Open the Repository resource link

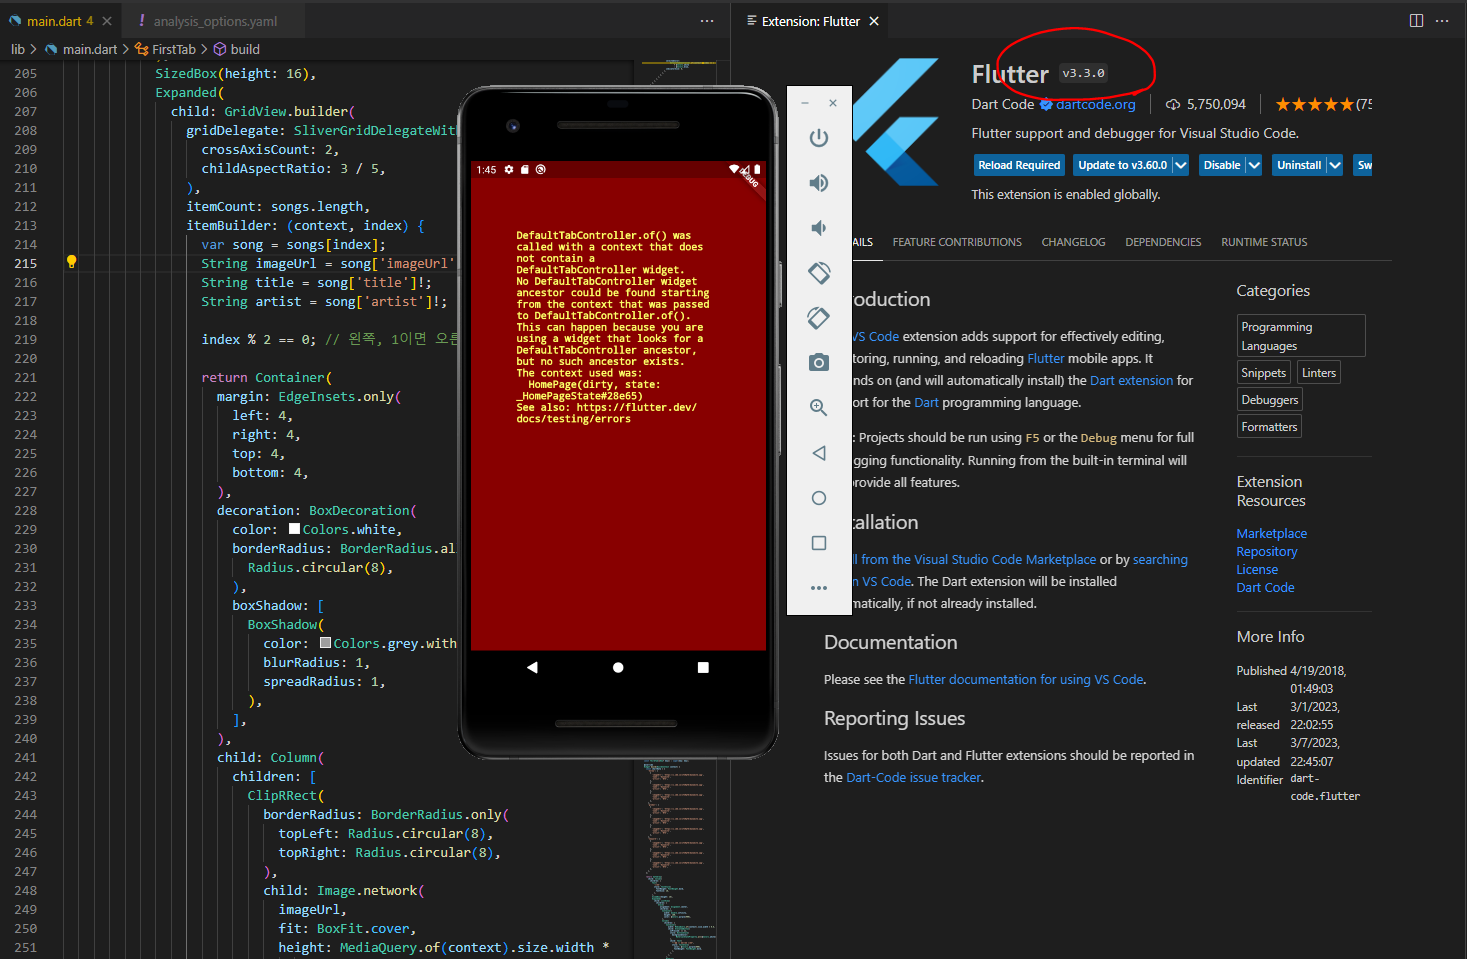1266,552
